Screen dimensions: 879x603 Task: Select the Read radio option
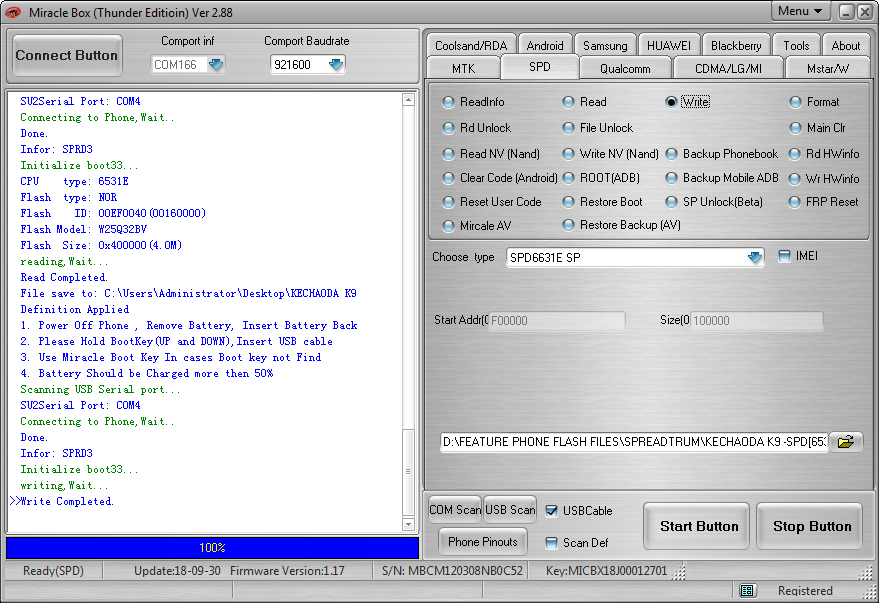568,102
